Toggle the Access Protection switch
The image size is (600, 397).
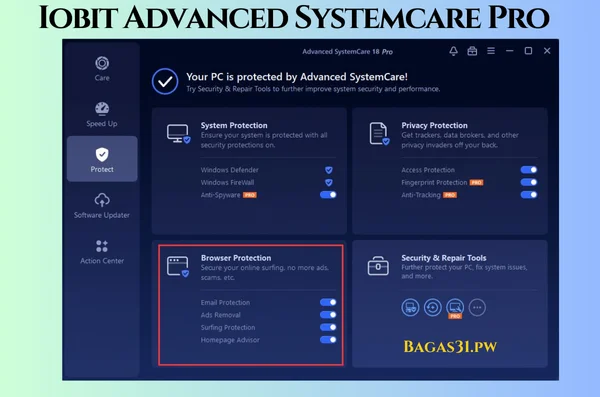click(x=529, y=170)
